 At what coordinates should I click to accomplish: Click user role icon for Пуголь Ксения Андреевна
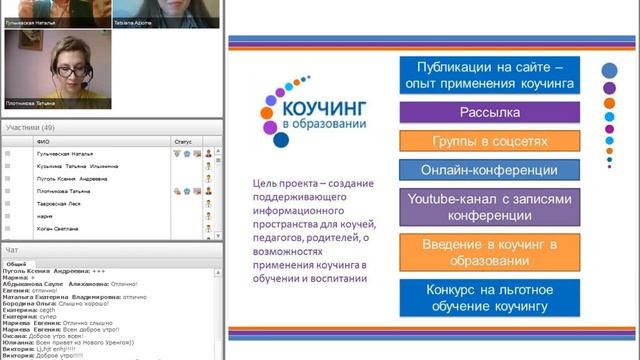coord(209,179)
